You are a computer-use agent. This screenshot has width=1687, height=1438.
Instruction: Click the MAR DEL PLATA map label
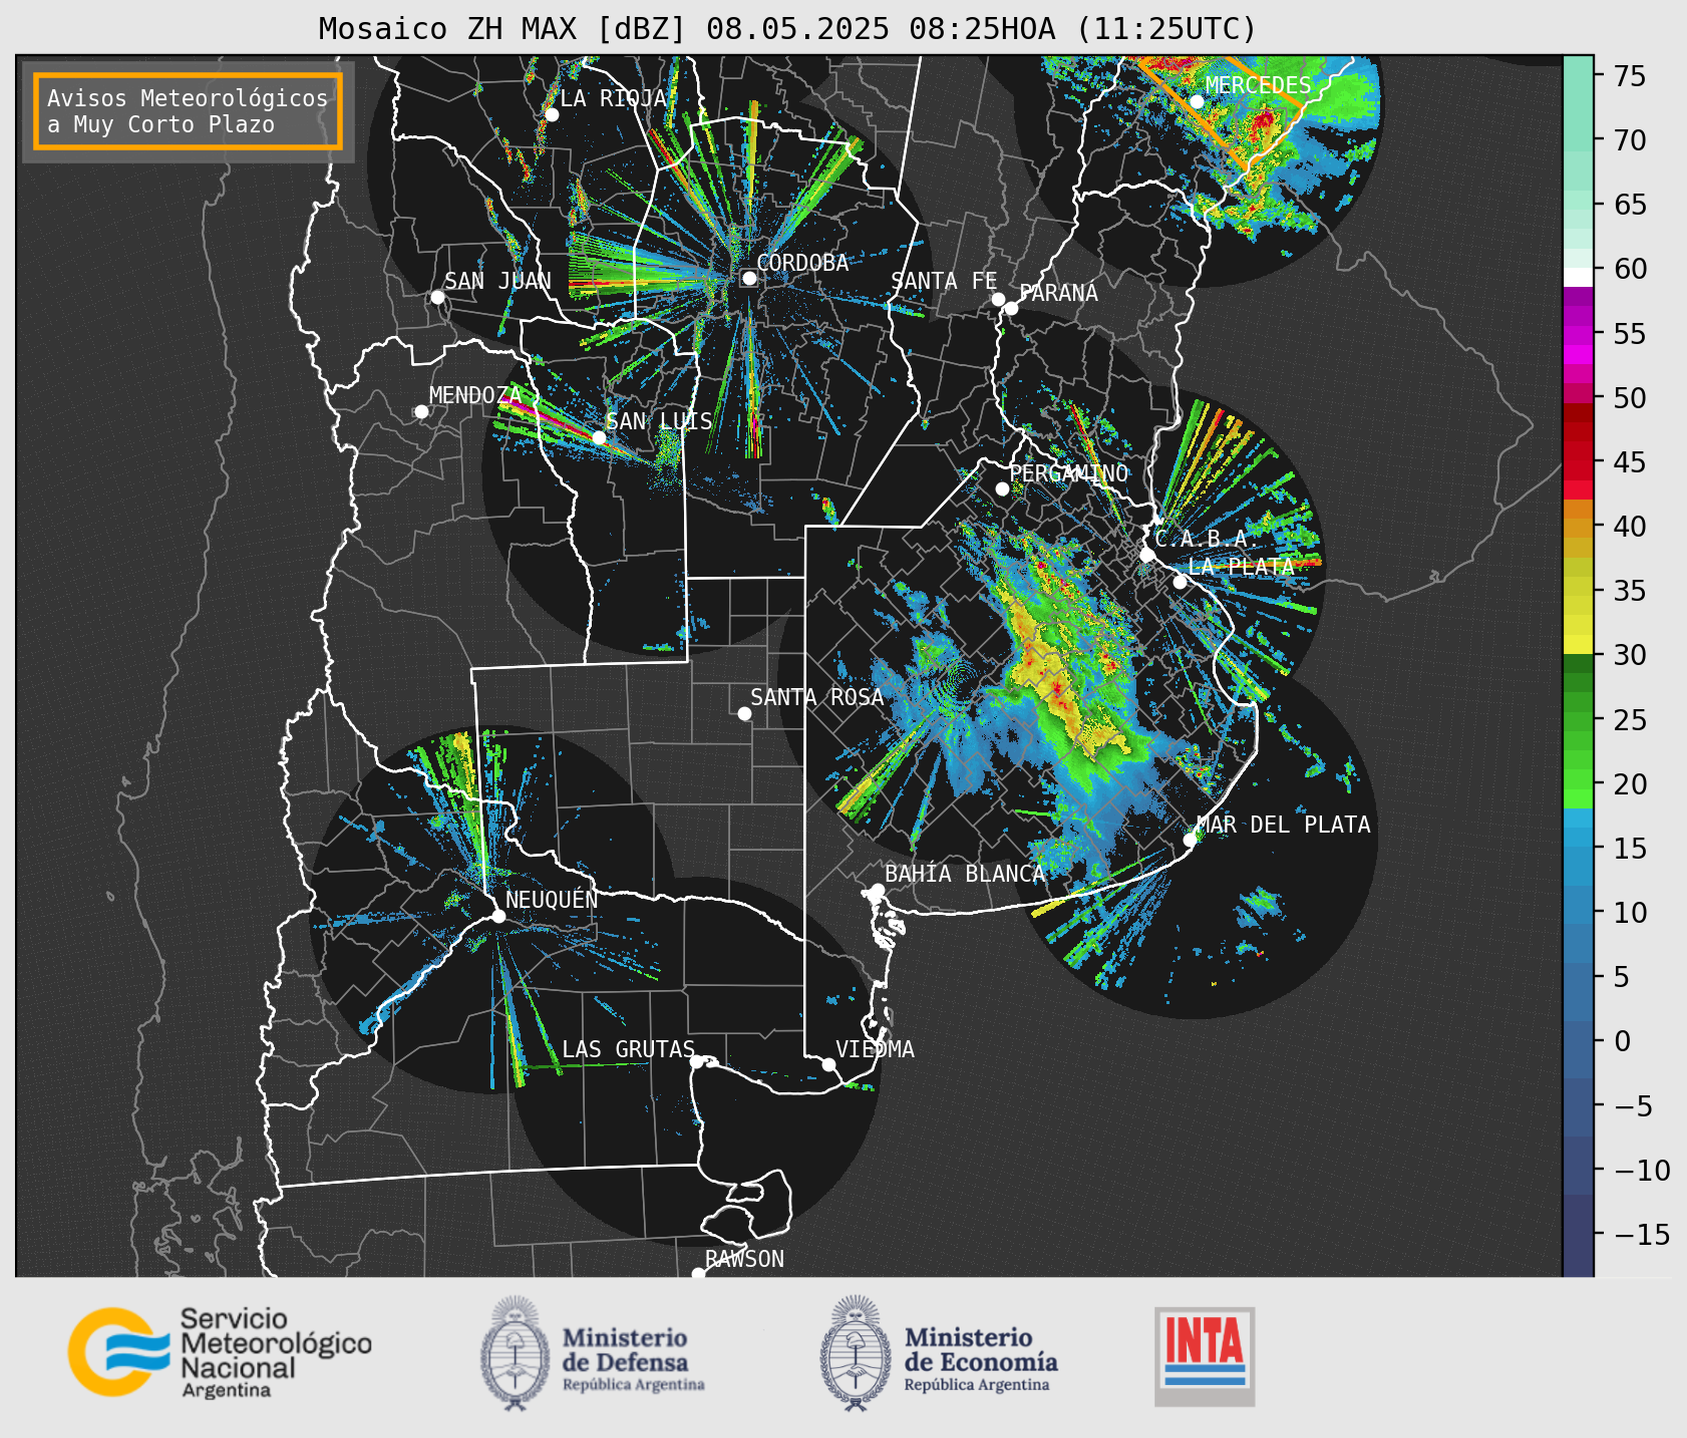coord(1283,825)
